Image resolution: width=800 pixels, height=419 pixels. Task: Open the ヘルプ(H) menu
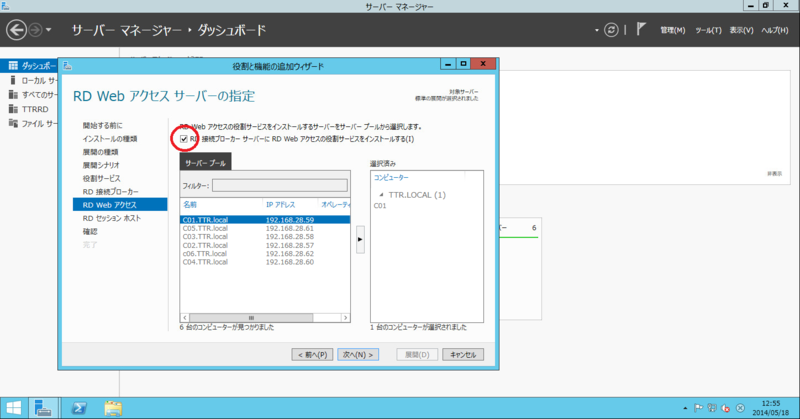774,30
